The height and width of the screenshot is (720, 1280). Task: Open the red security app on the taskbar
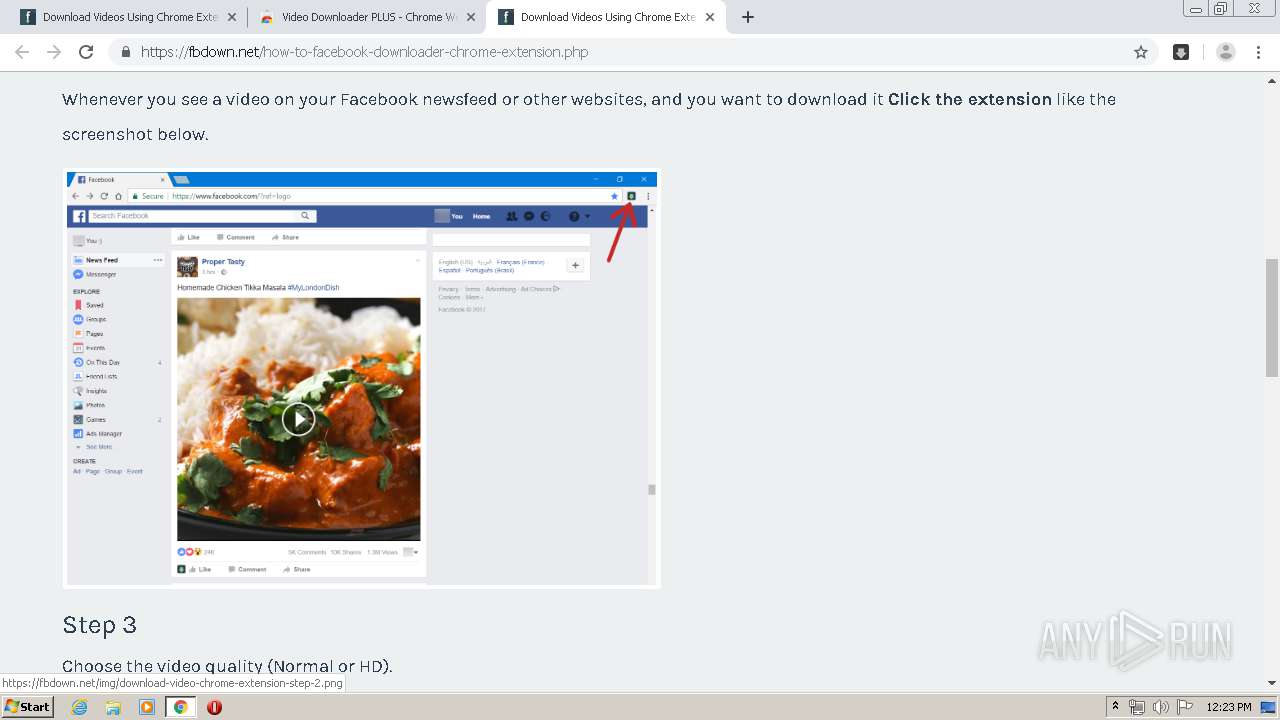point(214,707)
